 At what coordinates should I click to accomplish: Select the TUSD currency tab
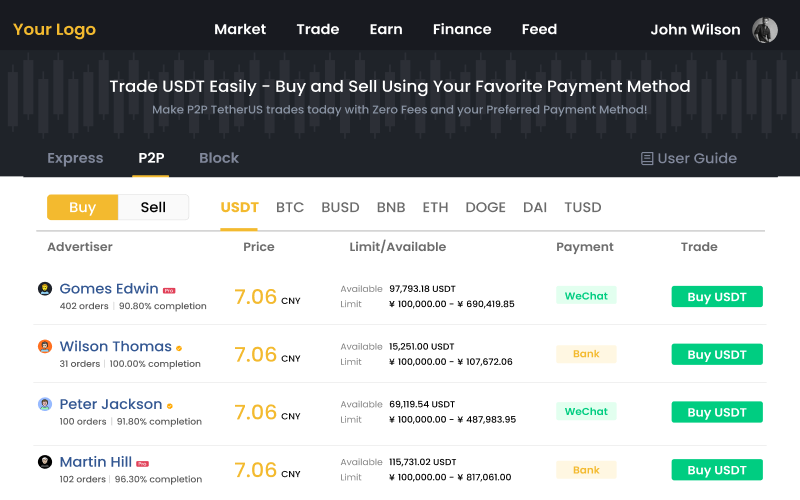pyautogui.click(x=583, y=207)
